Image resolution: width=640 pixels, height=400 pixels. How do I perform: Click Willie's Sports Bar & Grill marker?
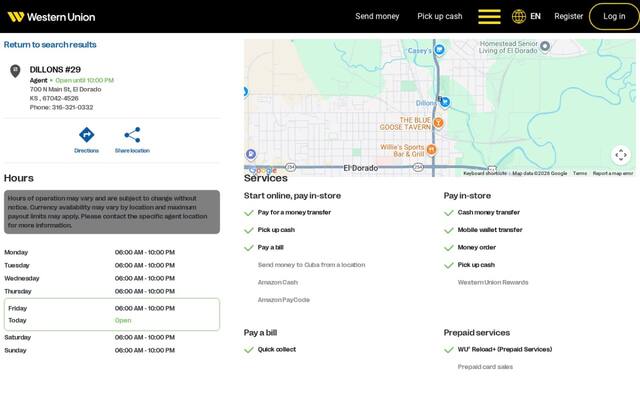point(431,150)
